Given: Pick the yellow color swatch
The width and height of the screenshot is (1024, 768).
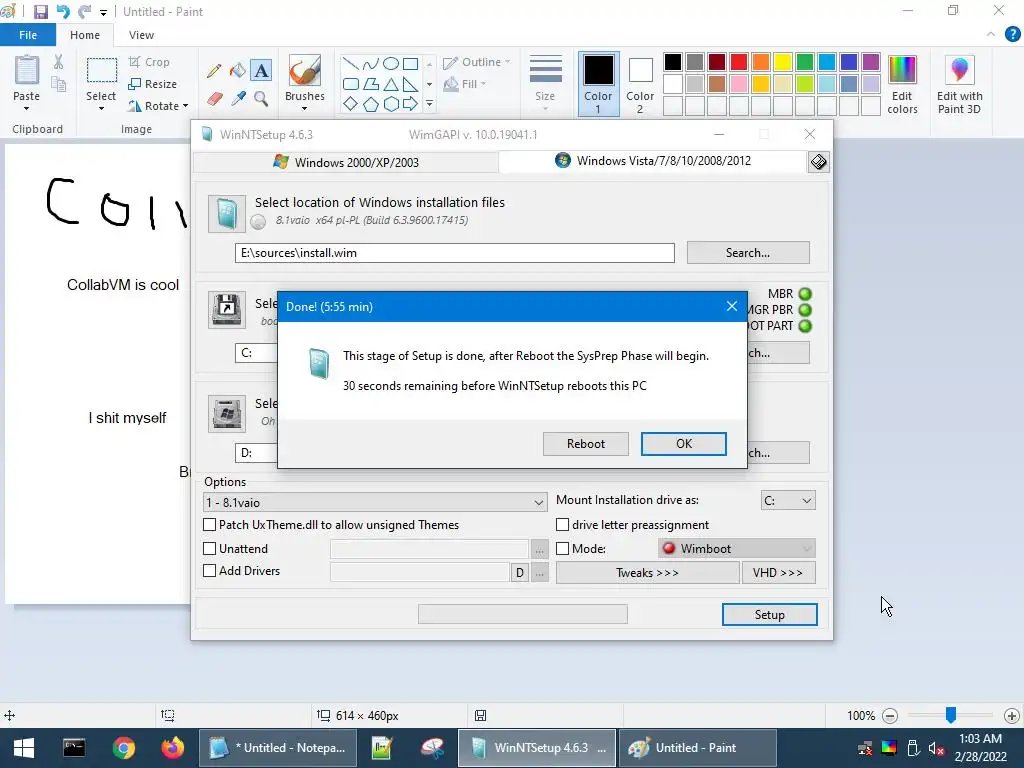Looking at the screenshot, I should click(x=782, y=62).
